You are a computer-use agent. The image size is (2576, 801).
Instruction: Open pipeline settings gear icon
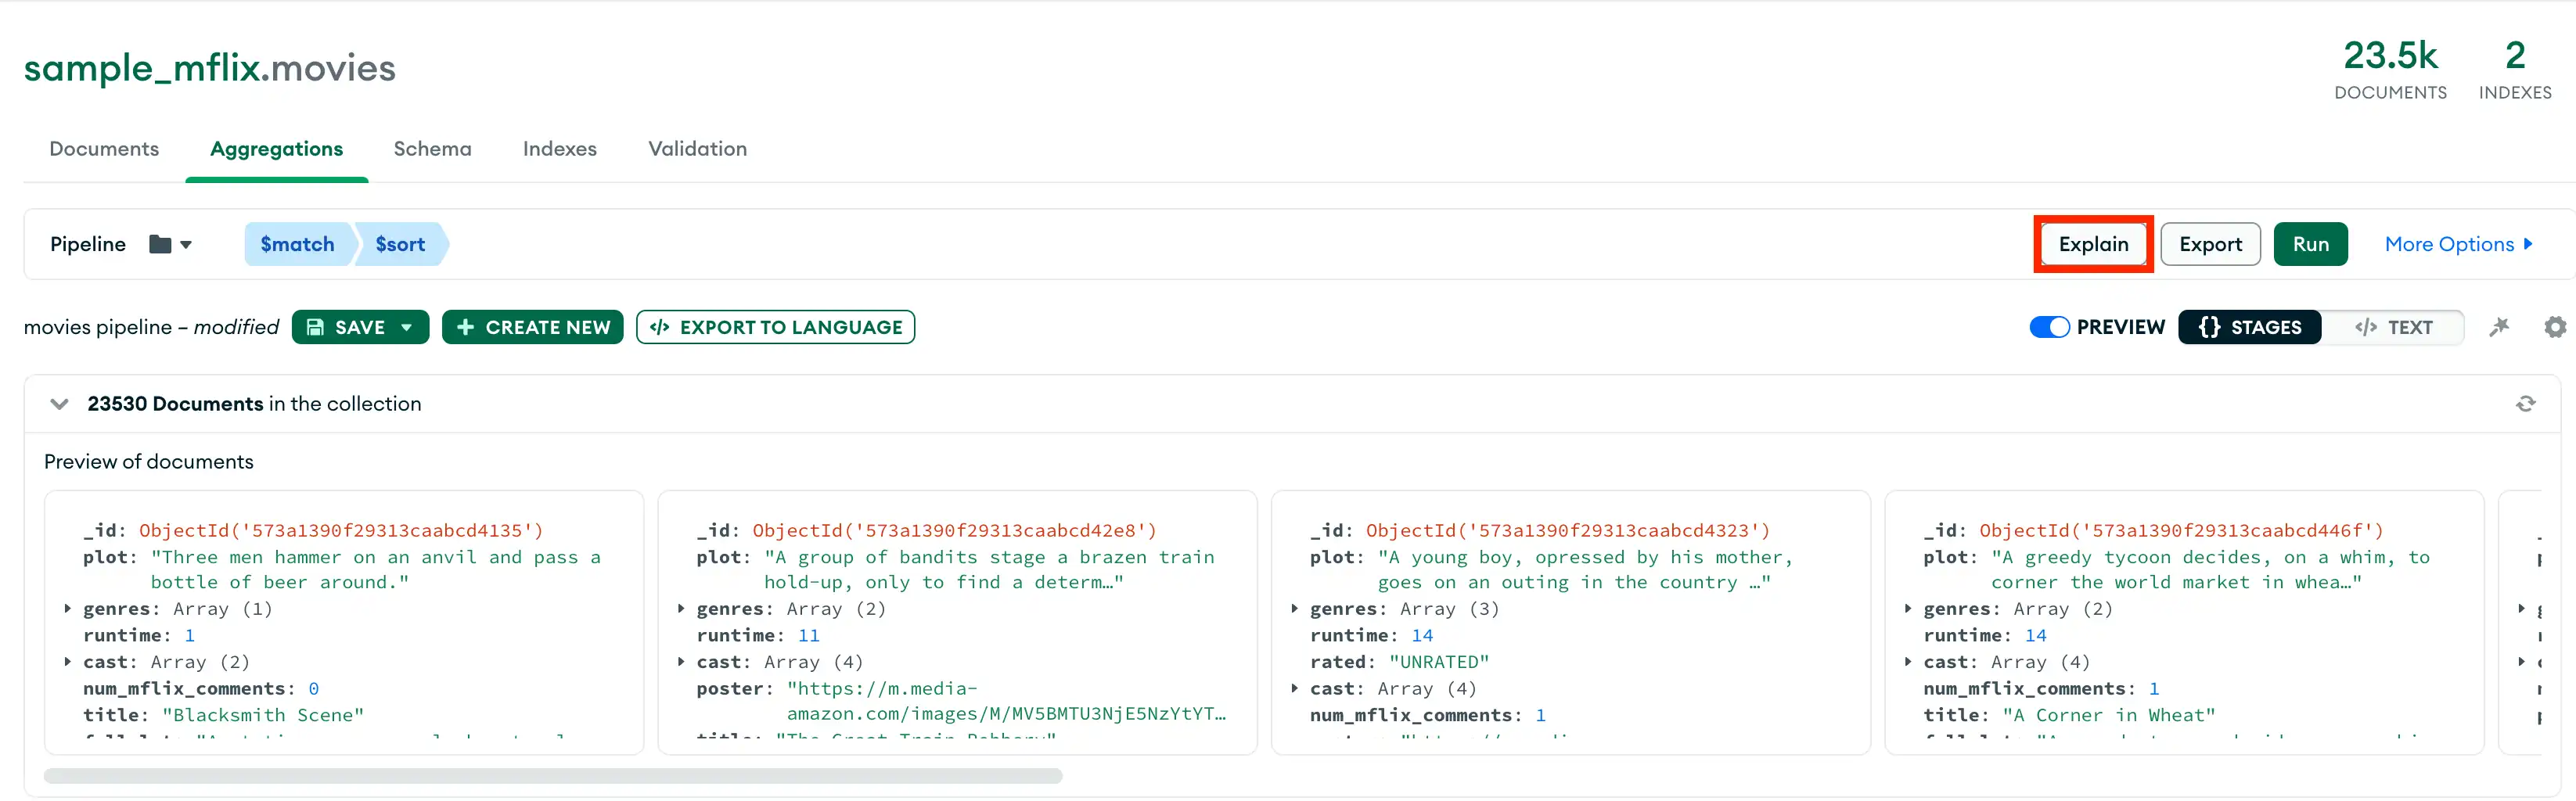2555,327
